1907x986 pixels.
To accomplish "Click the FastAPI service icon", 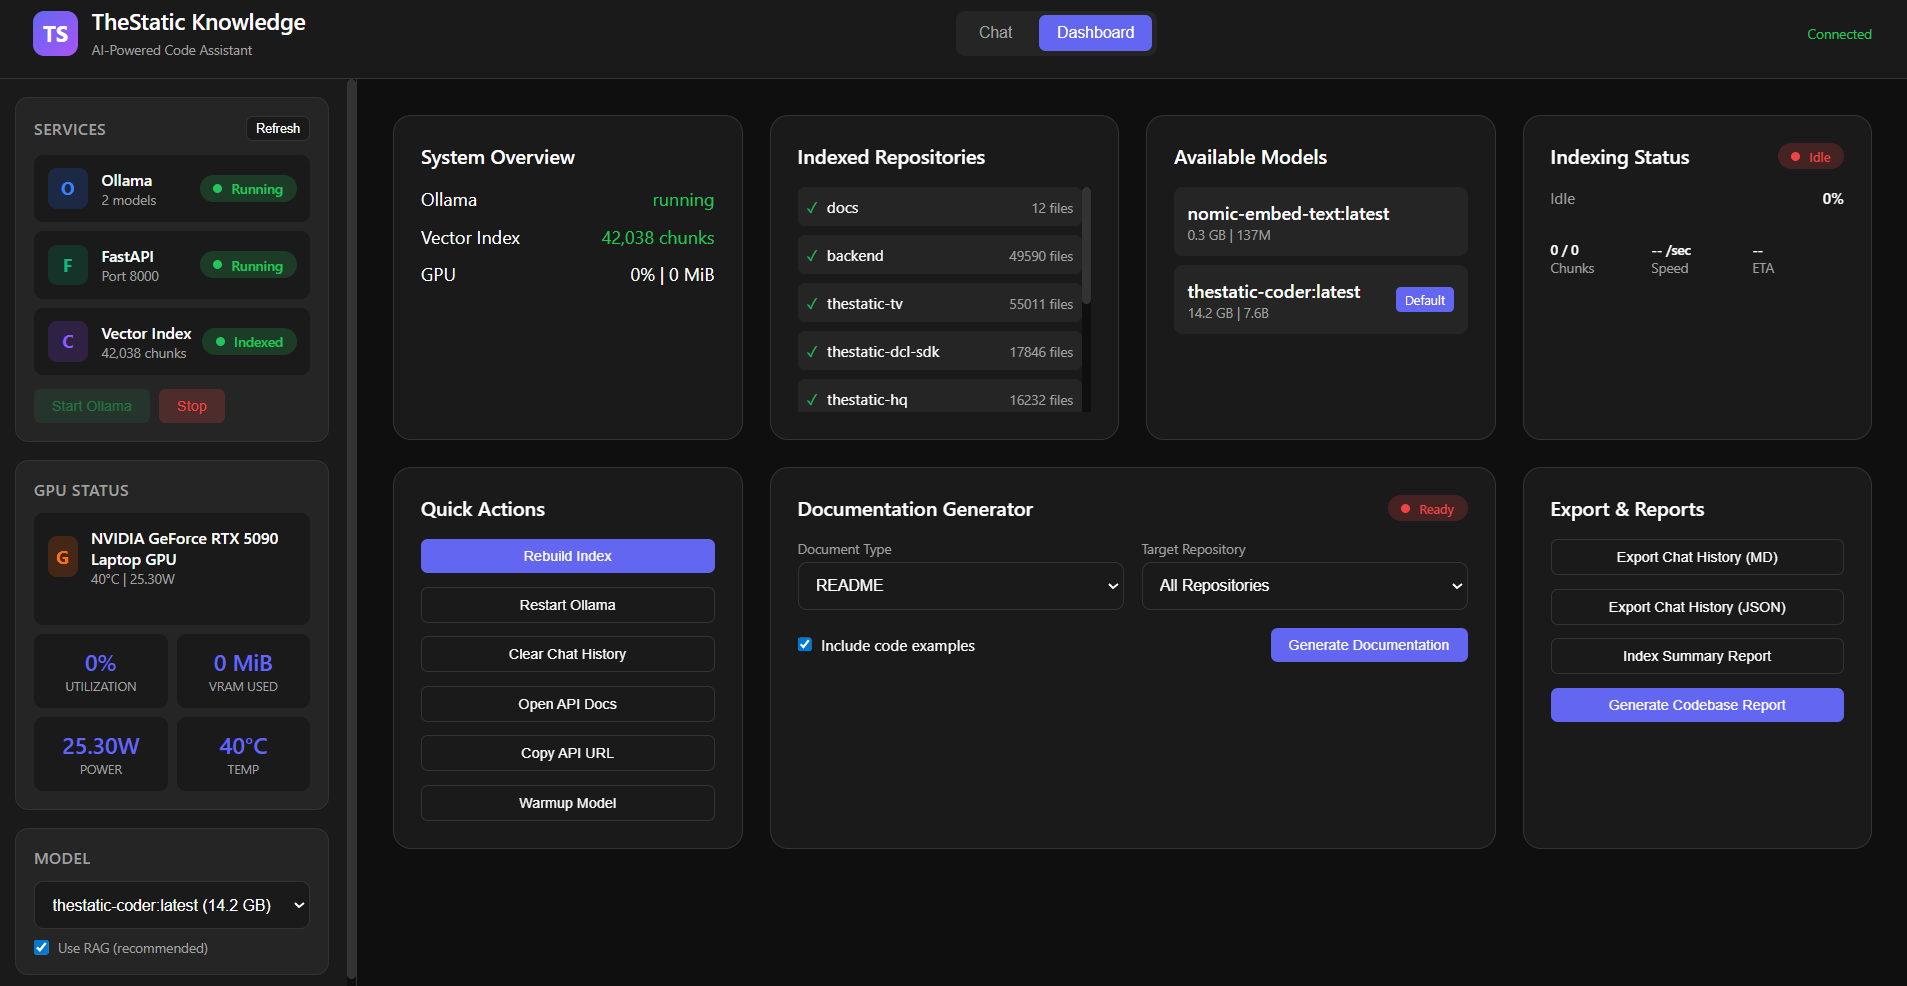I will [68, 266].
